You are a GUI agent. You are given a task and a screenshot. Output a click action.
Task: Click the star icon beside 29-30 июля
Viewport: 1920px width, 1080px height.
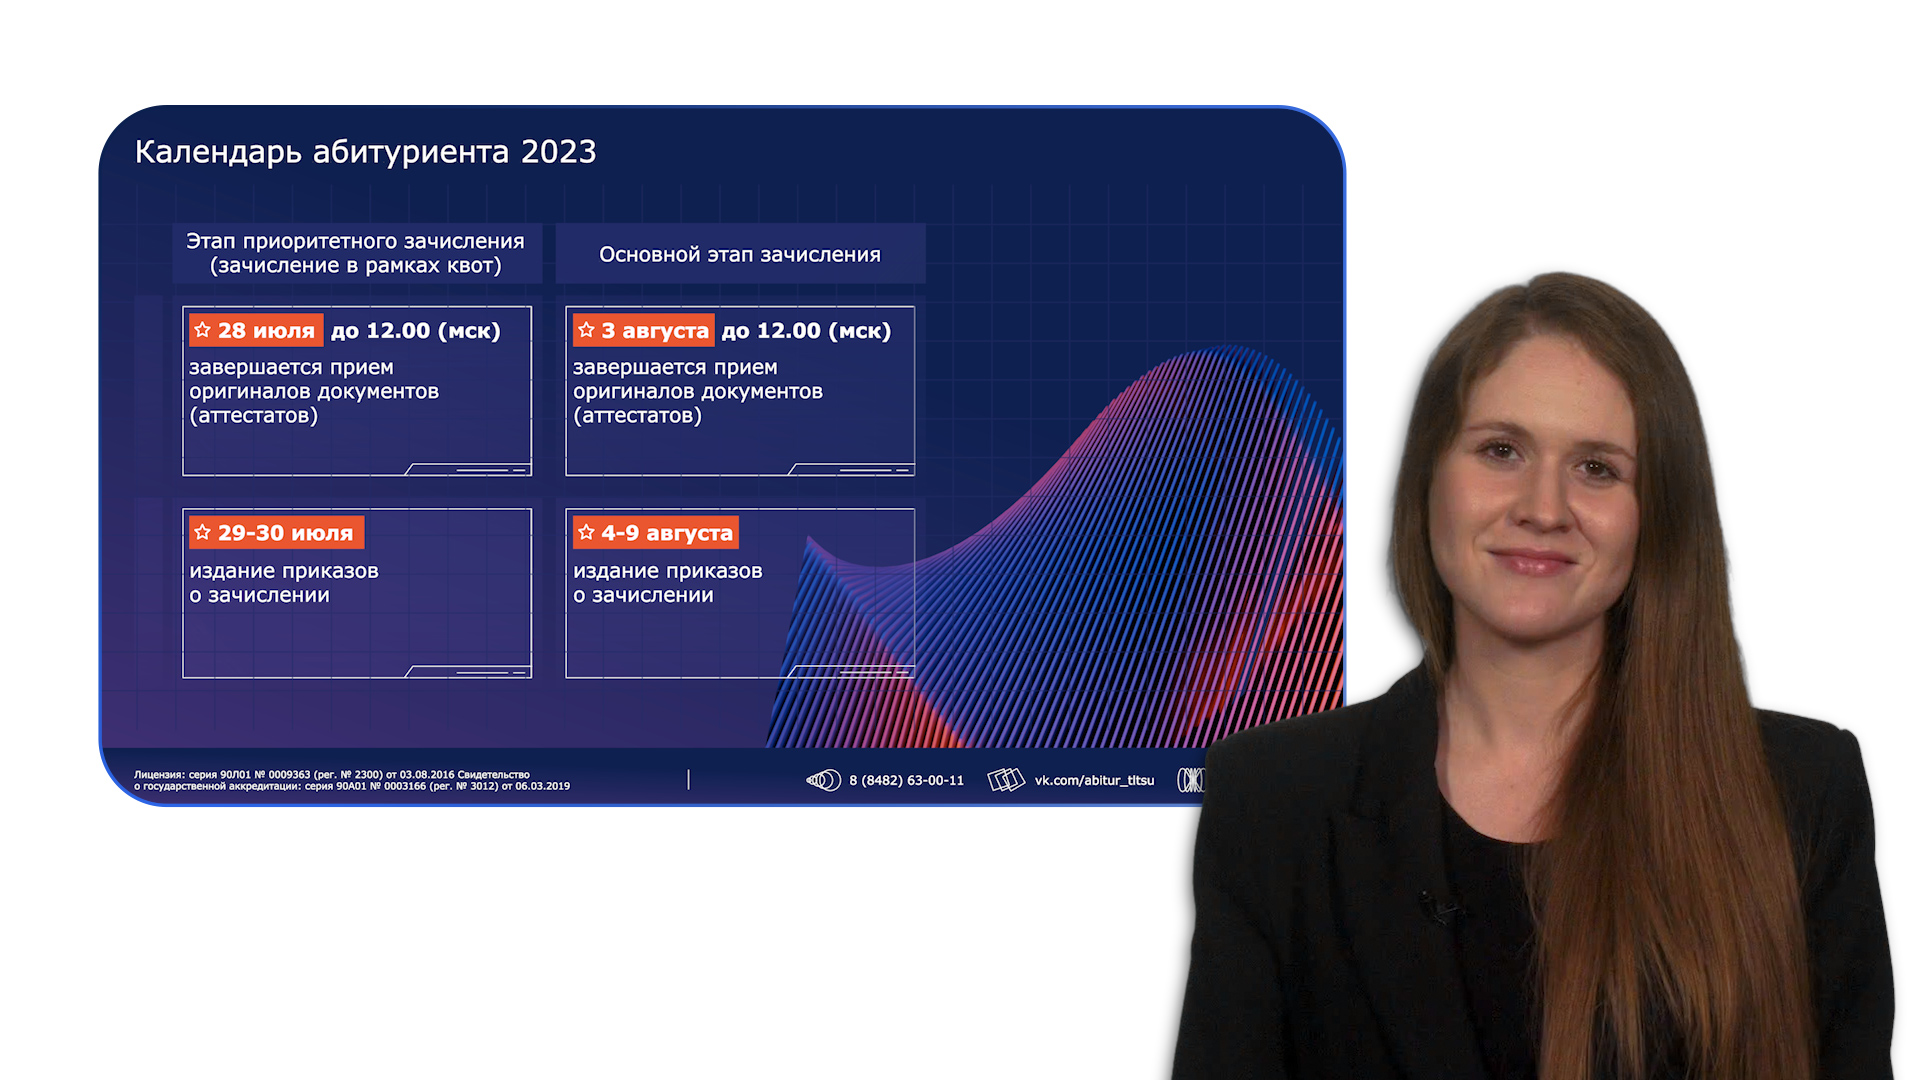203,532
